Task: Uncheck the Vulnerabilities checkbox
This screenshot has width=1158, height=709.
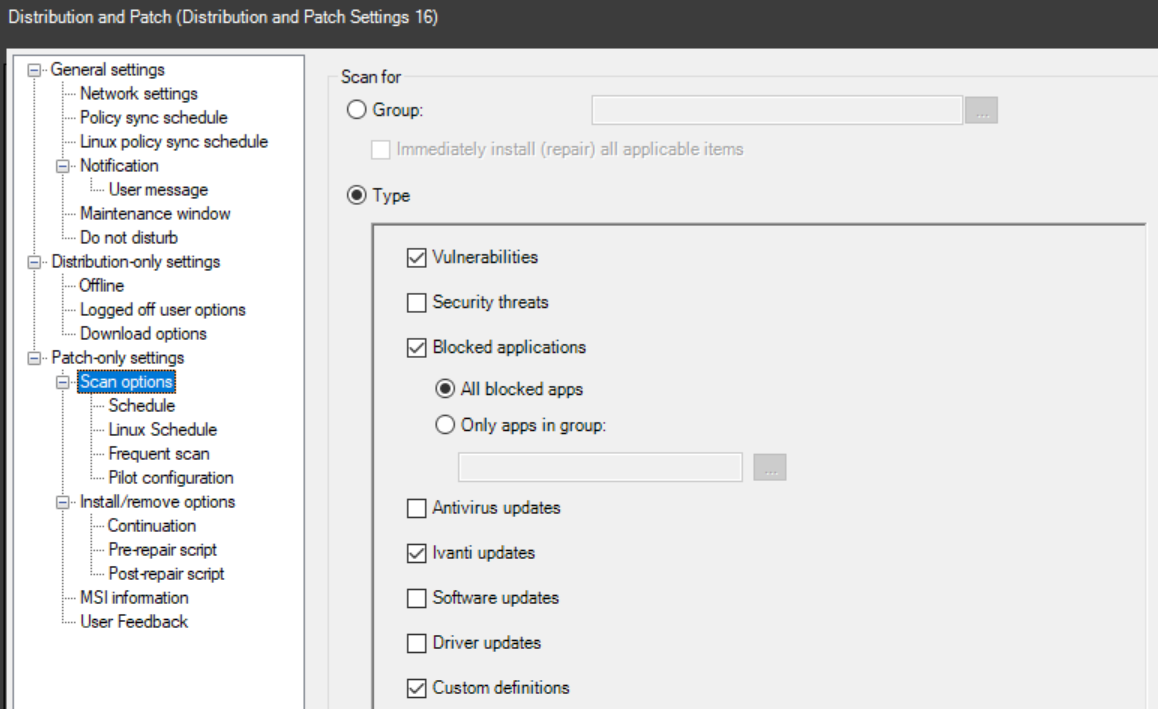Action: point(417,258)
